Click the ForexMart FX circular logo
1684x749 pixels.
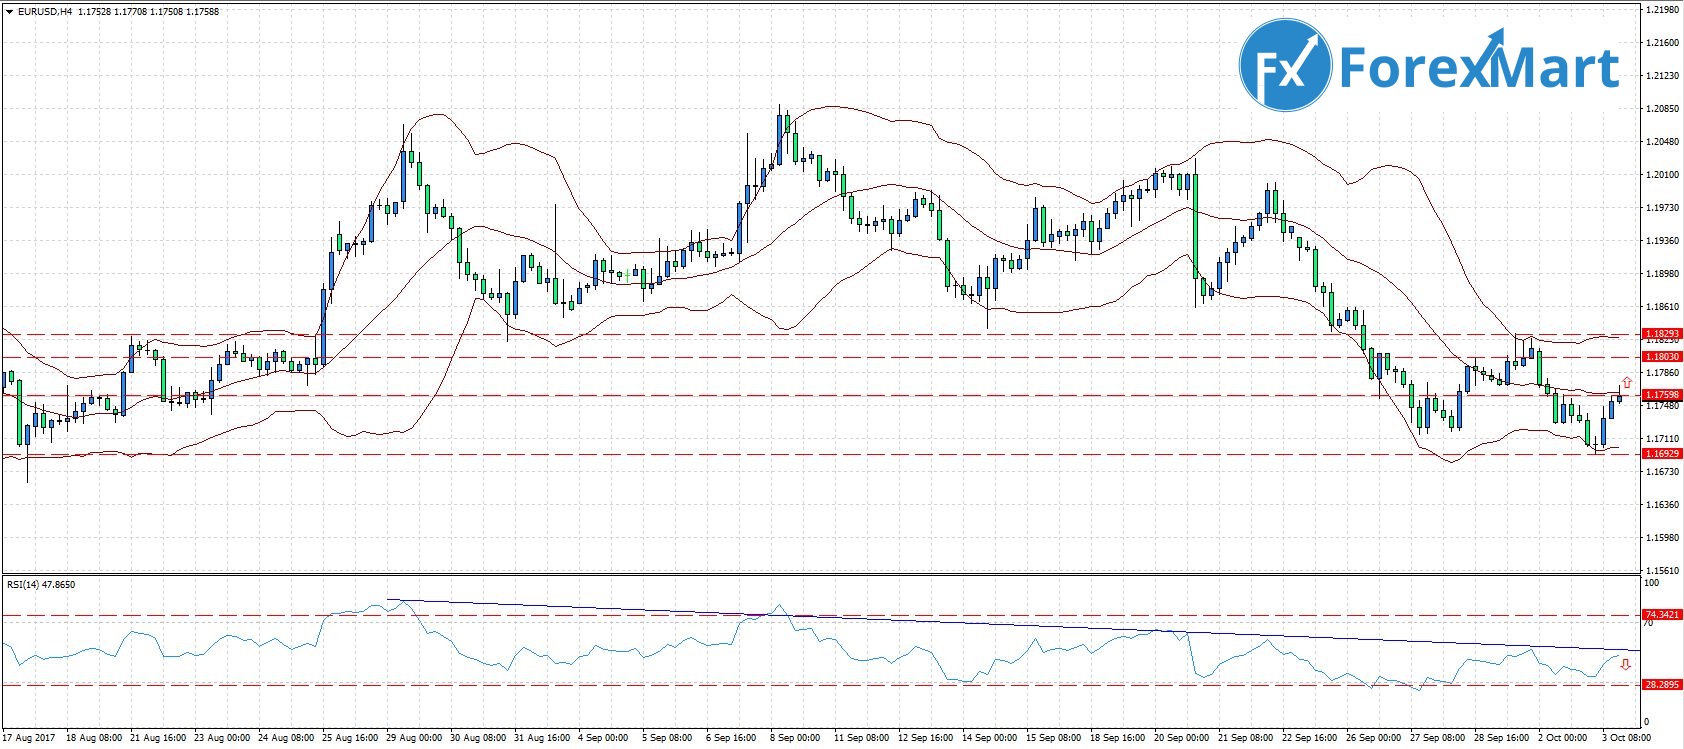tap(1285, 65)
